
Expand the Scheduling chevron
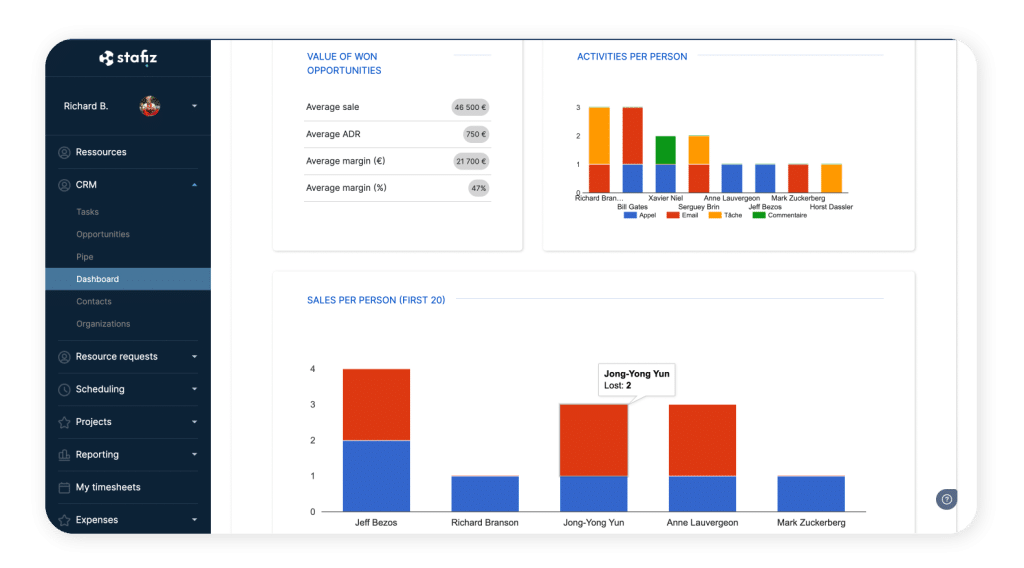195,389
